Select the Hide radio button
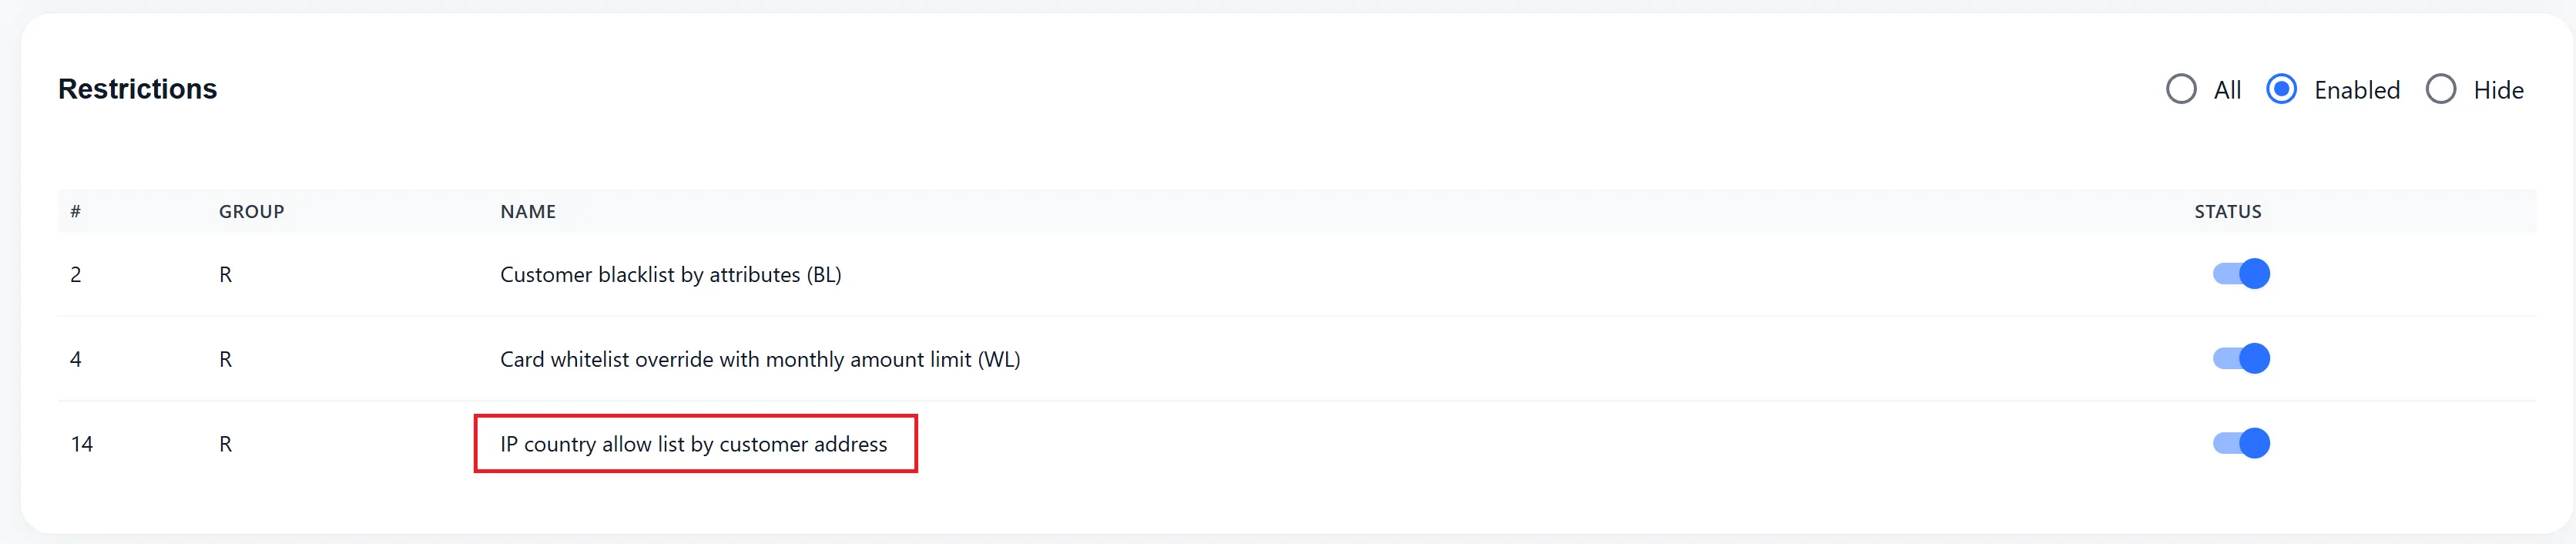The height and width of the screenshot is (544, 2576). point(2441,89)
